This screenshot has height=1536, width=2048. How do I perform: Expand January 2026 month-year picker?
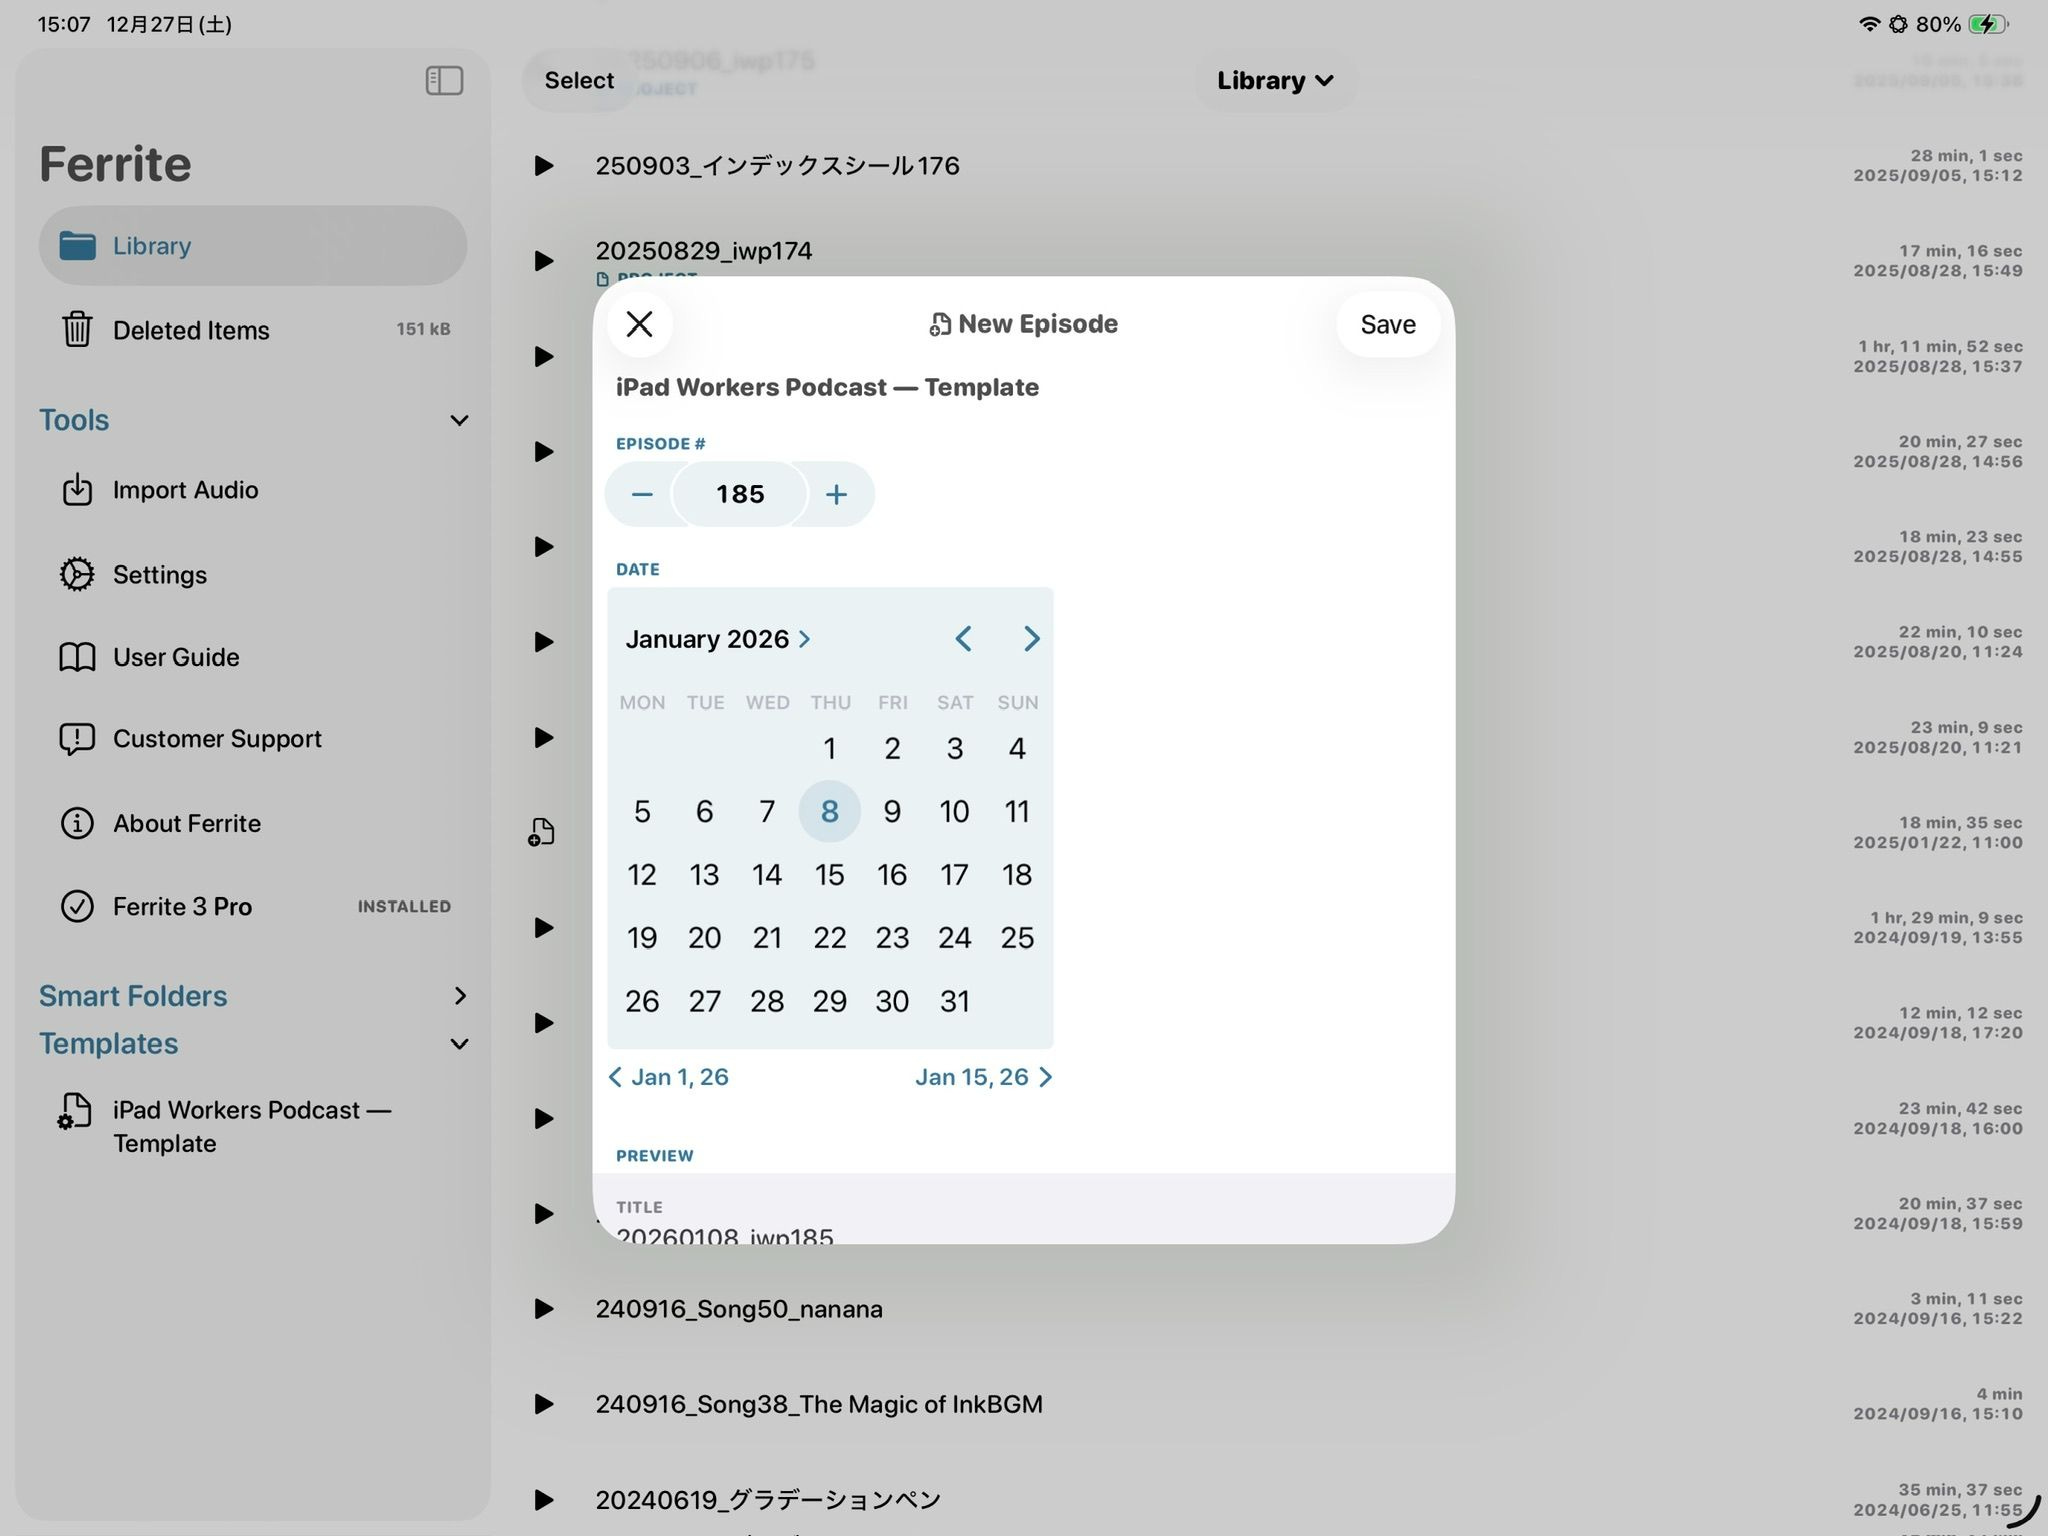click(718, 639)
